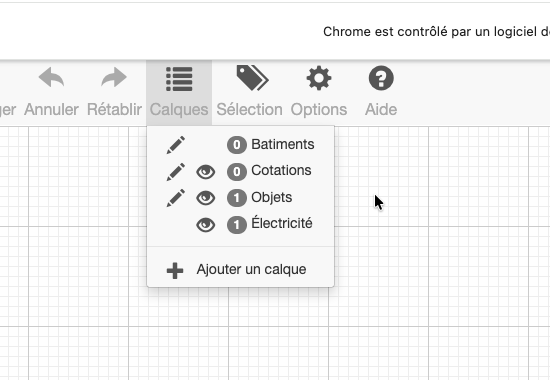Click the pencil icon for Batiments layer
The width and height of the screenshot is (550, 380).
point(176,145)
